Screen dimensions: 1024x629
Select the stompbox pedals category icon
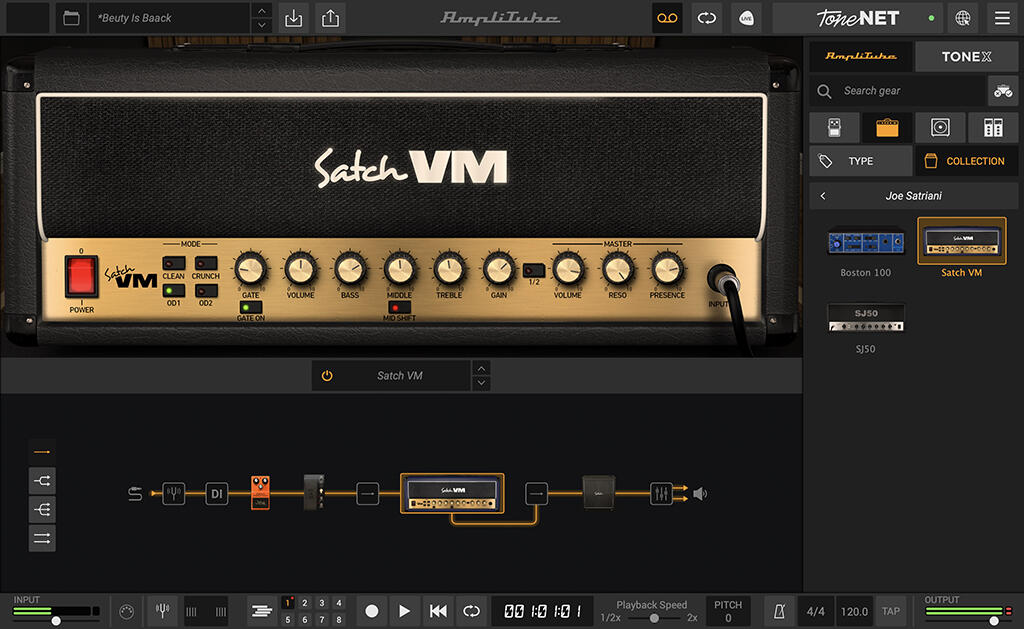click(834, 127)
